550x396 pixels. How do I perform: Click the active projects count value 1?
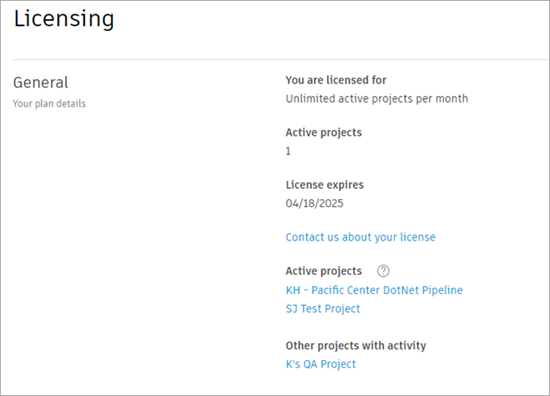[x=288, y=151]
